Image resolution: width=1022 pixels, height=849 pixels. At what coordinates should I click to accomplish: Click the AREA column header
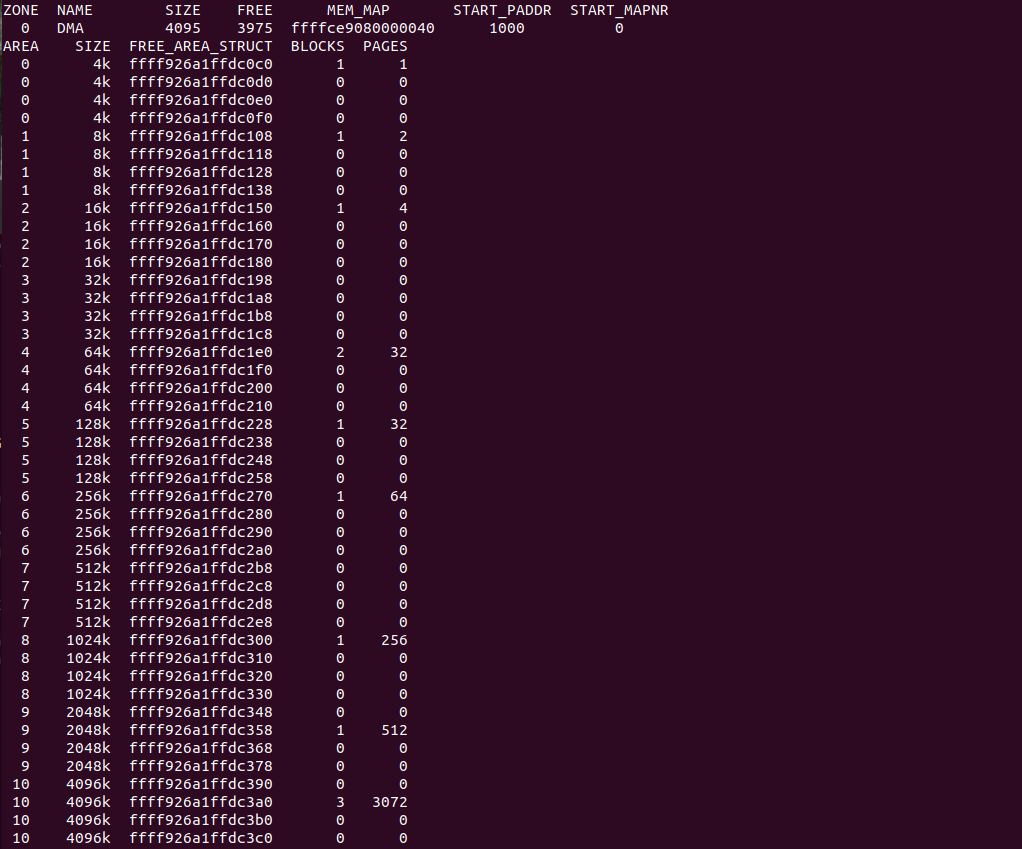coord(21,46)
